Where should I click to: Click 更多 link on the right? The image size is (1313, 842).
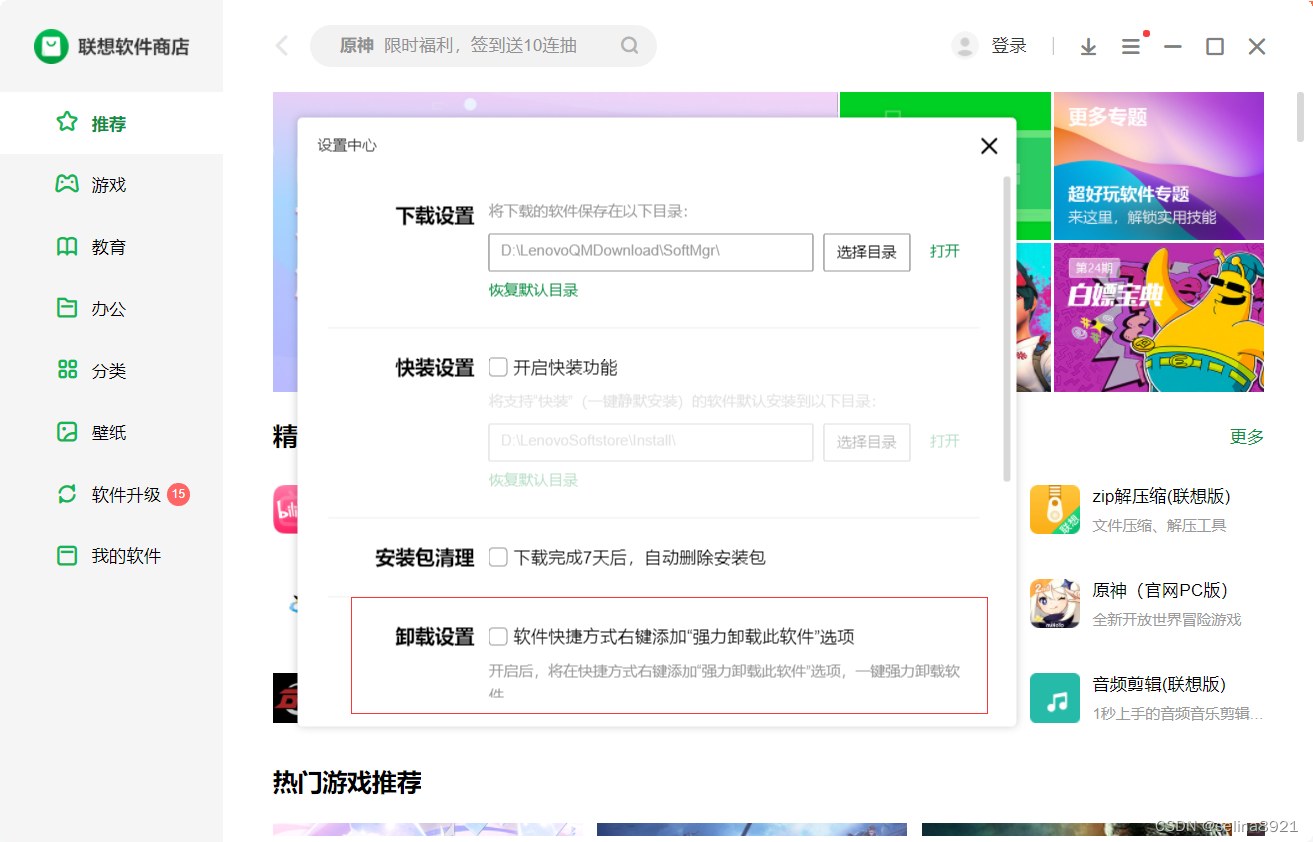click(x=1247, y=436)
